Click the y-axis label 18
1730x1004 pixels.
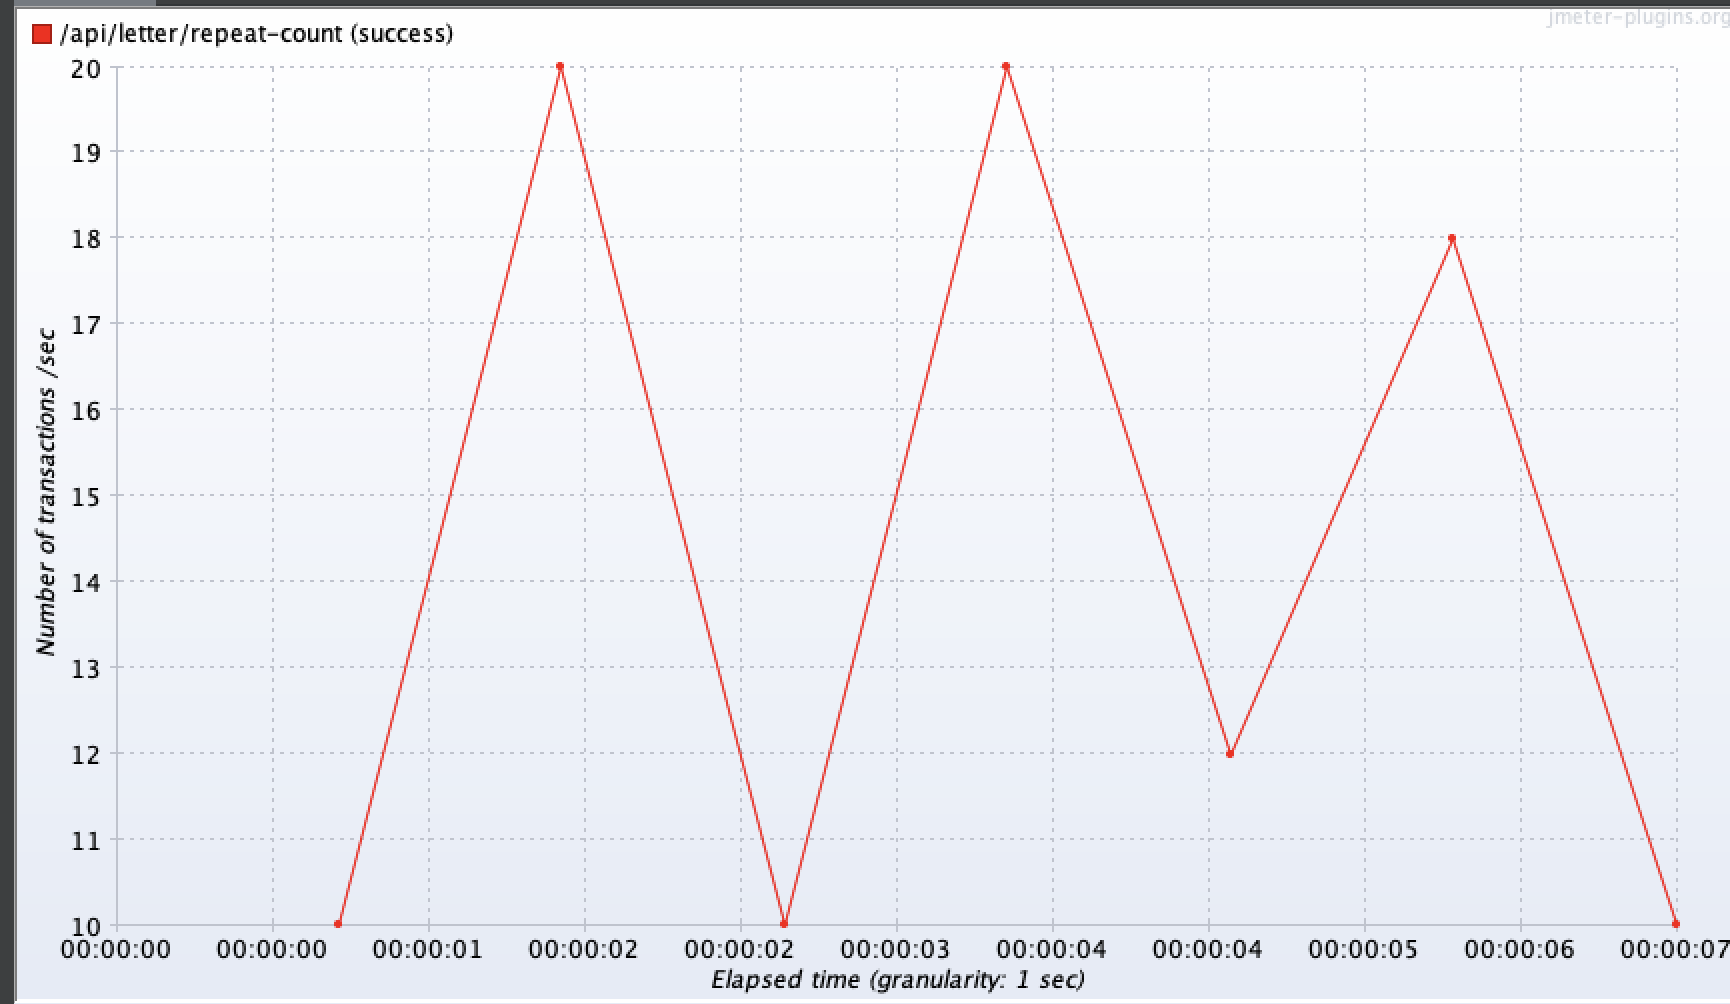click(x=86, y=239)
